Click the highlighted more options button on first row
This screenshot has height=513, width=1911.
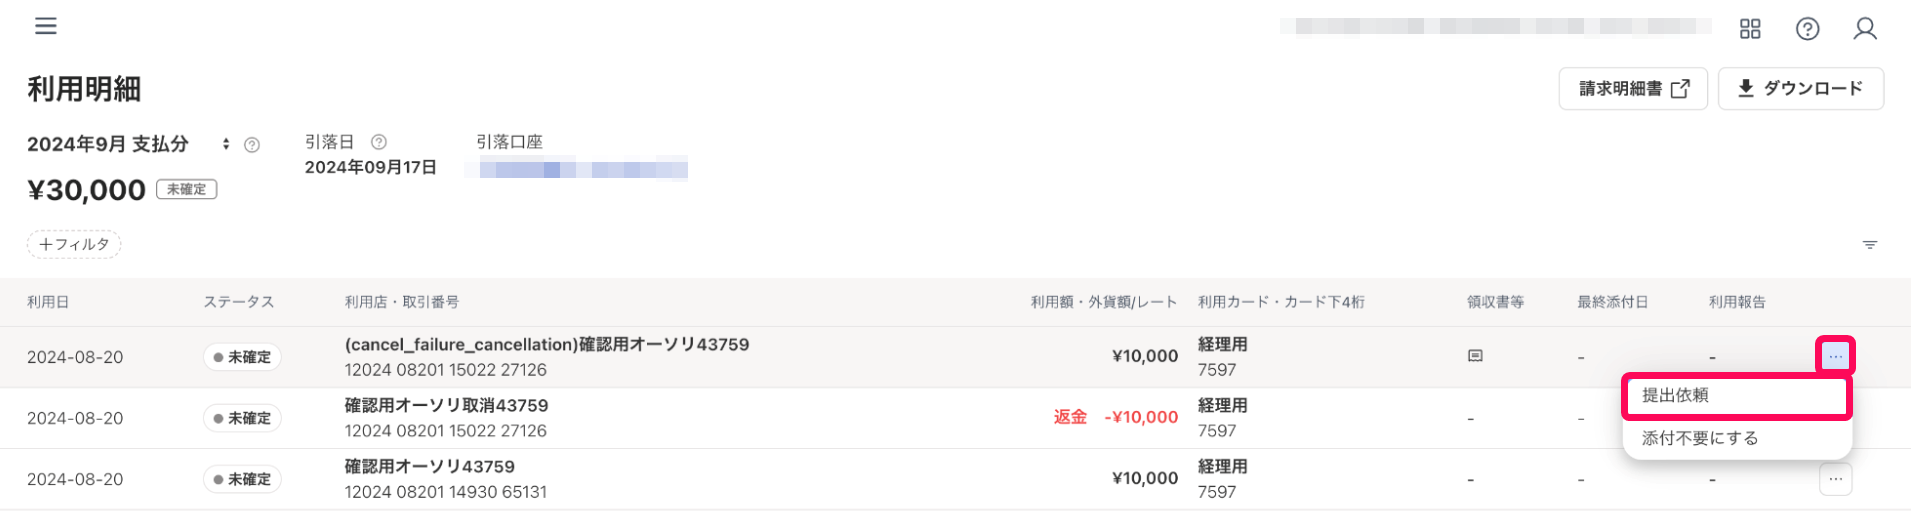tap(1836, 356)
